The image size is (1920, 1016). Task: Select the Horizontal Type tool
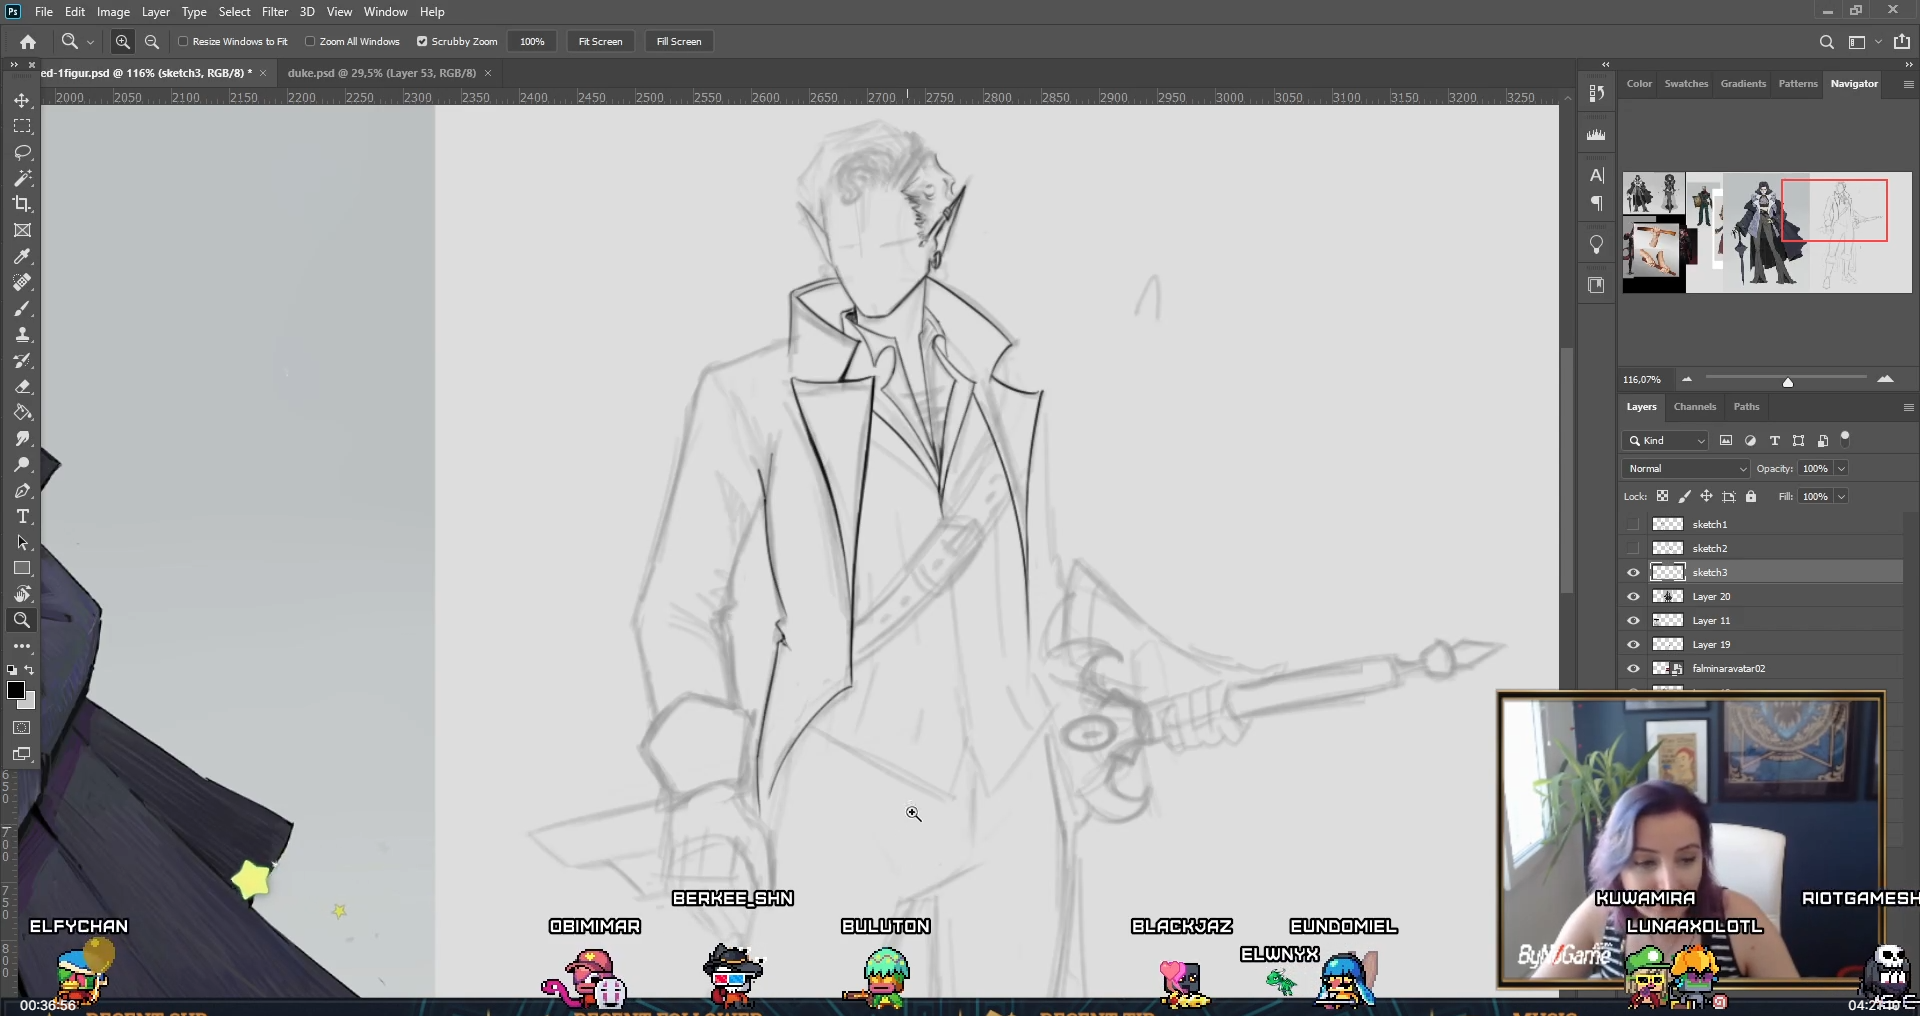click(22, 516)
